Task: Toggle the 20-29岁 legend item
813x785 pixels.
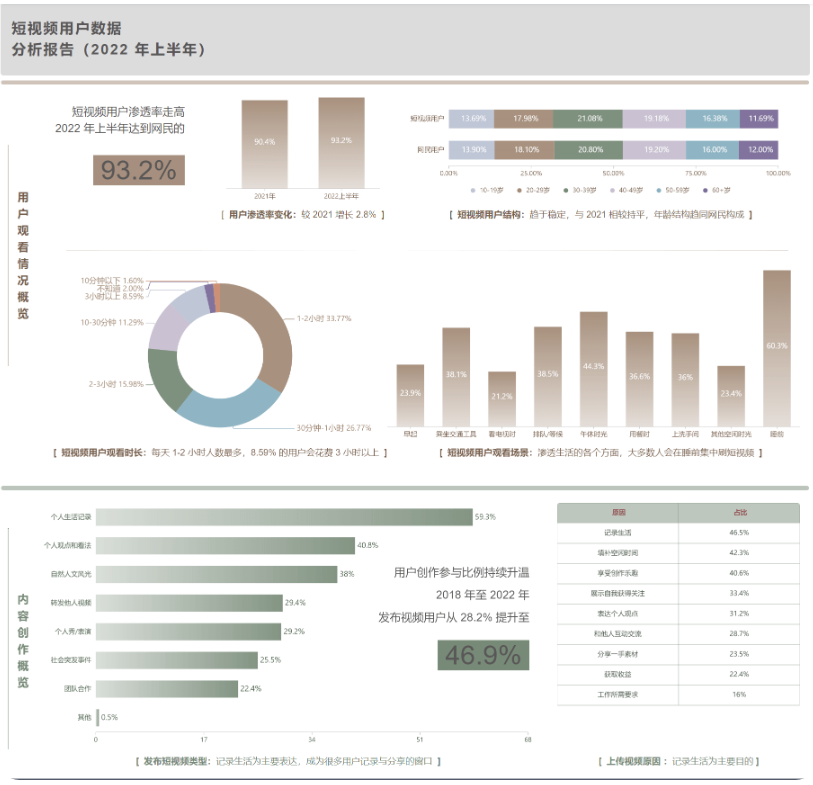Action: pyautogui.click(x=533, y=190)
